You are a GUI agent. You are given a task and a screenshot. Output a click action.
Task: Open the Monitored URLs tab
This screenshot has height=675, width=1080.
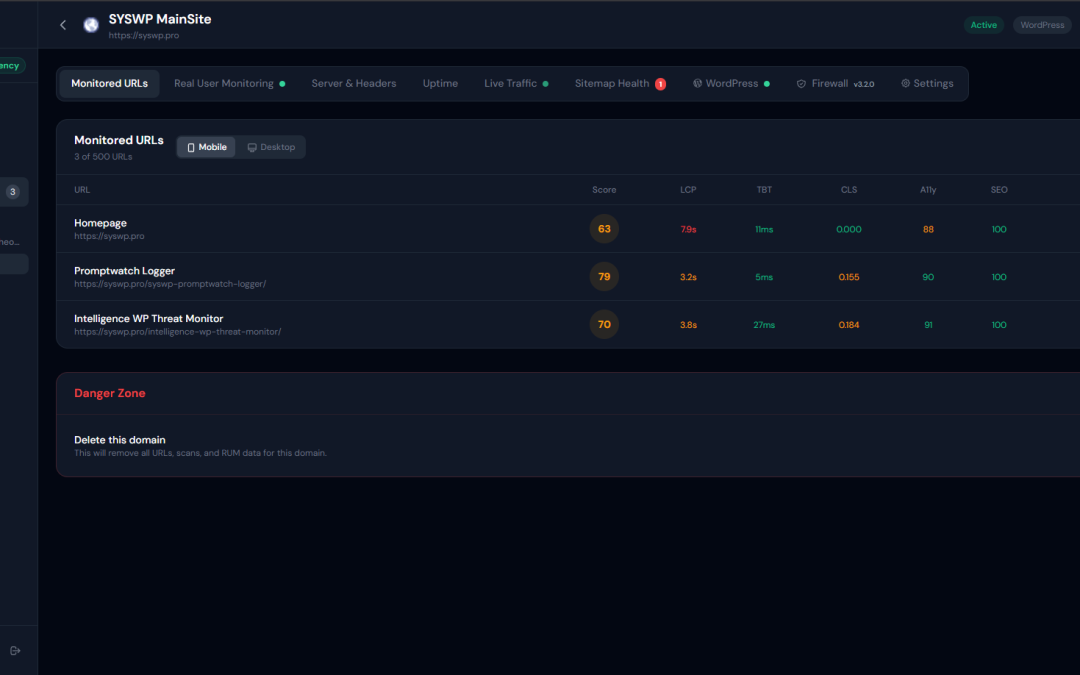(x=110, y=83)
